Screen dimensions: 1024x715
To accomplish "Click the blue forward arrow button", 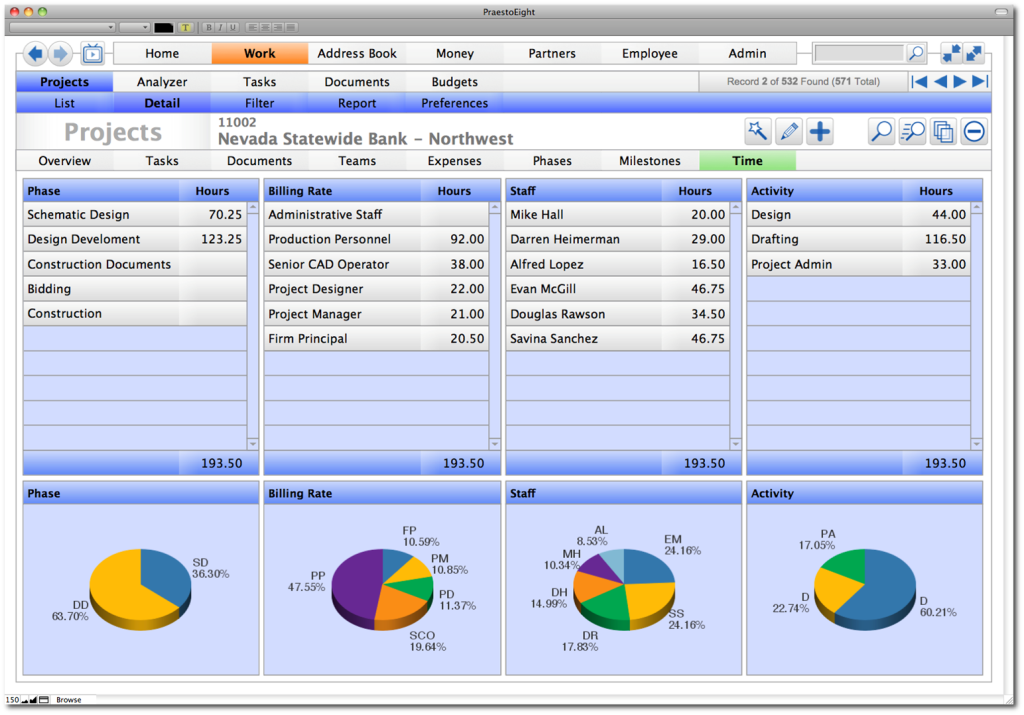I will [60, 54].
